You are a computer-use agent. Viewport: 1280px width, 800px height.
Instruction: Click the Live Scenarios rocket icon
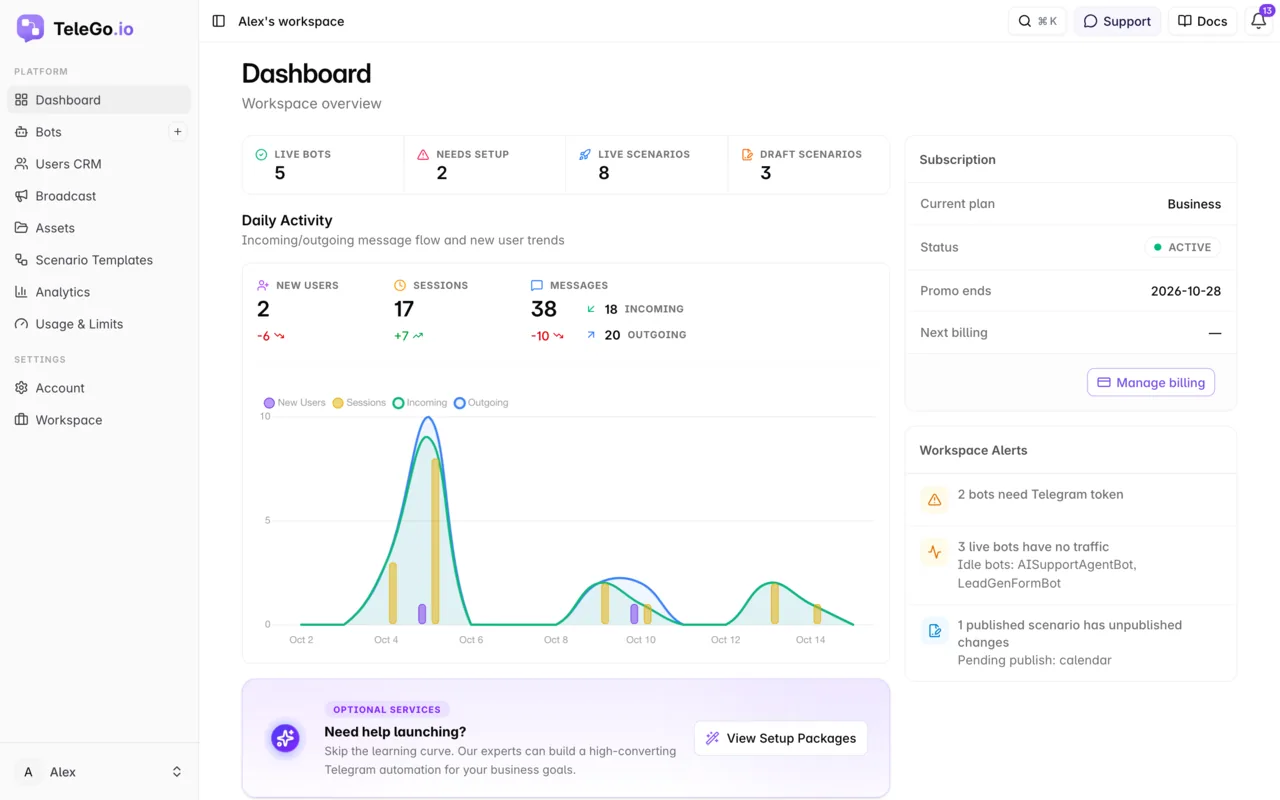click(x=585, y=155)
